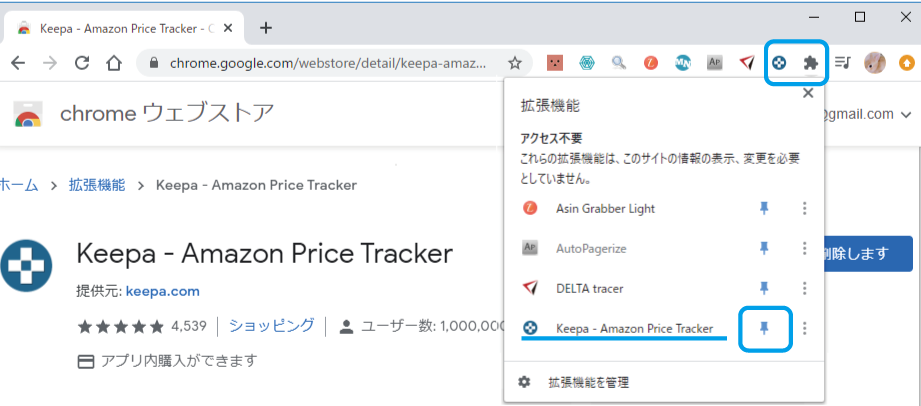The height and width of the screenshot is (406, 921).
Task: Open the media control icon in the toolbar
Action: tap(844, 63)
